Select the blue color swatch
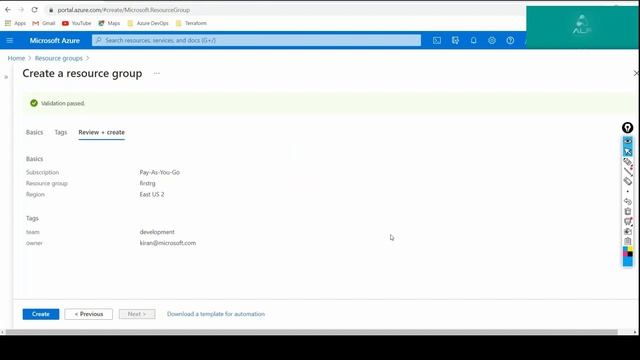 [628, 261]
